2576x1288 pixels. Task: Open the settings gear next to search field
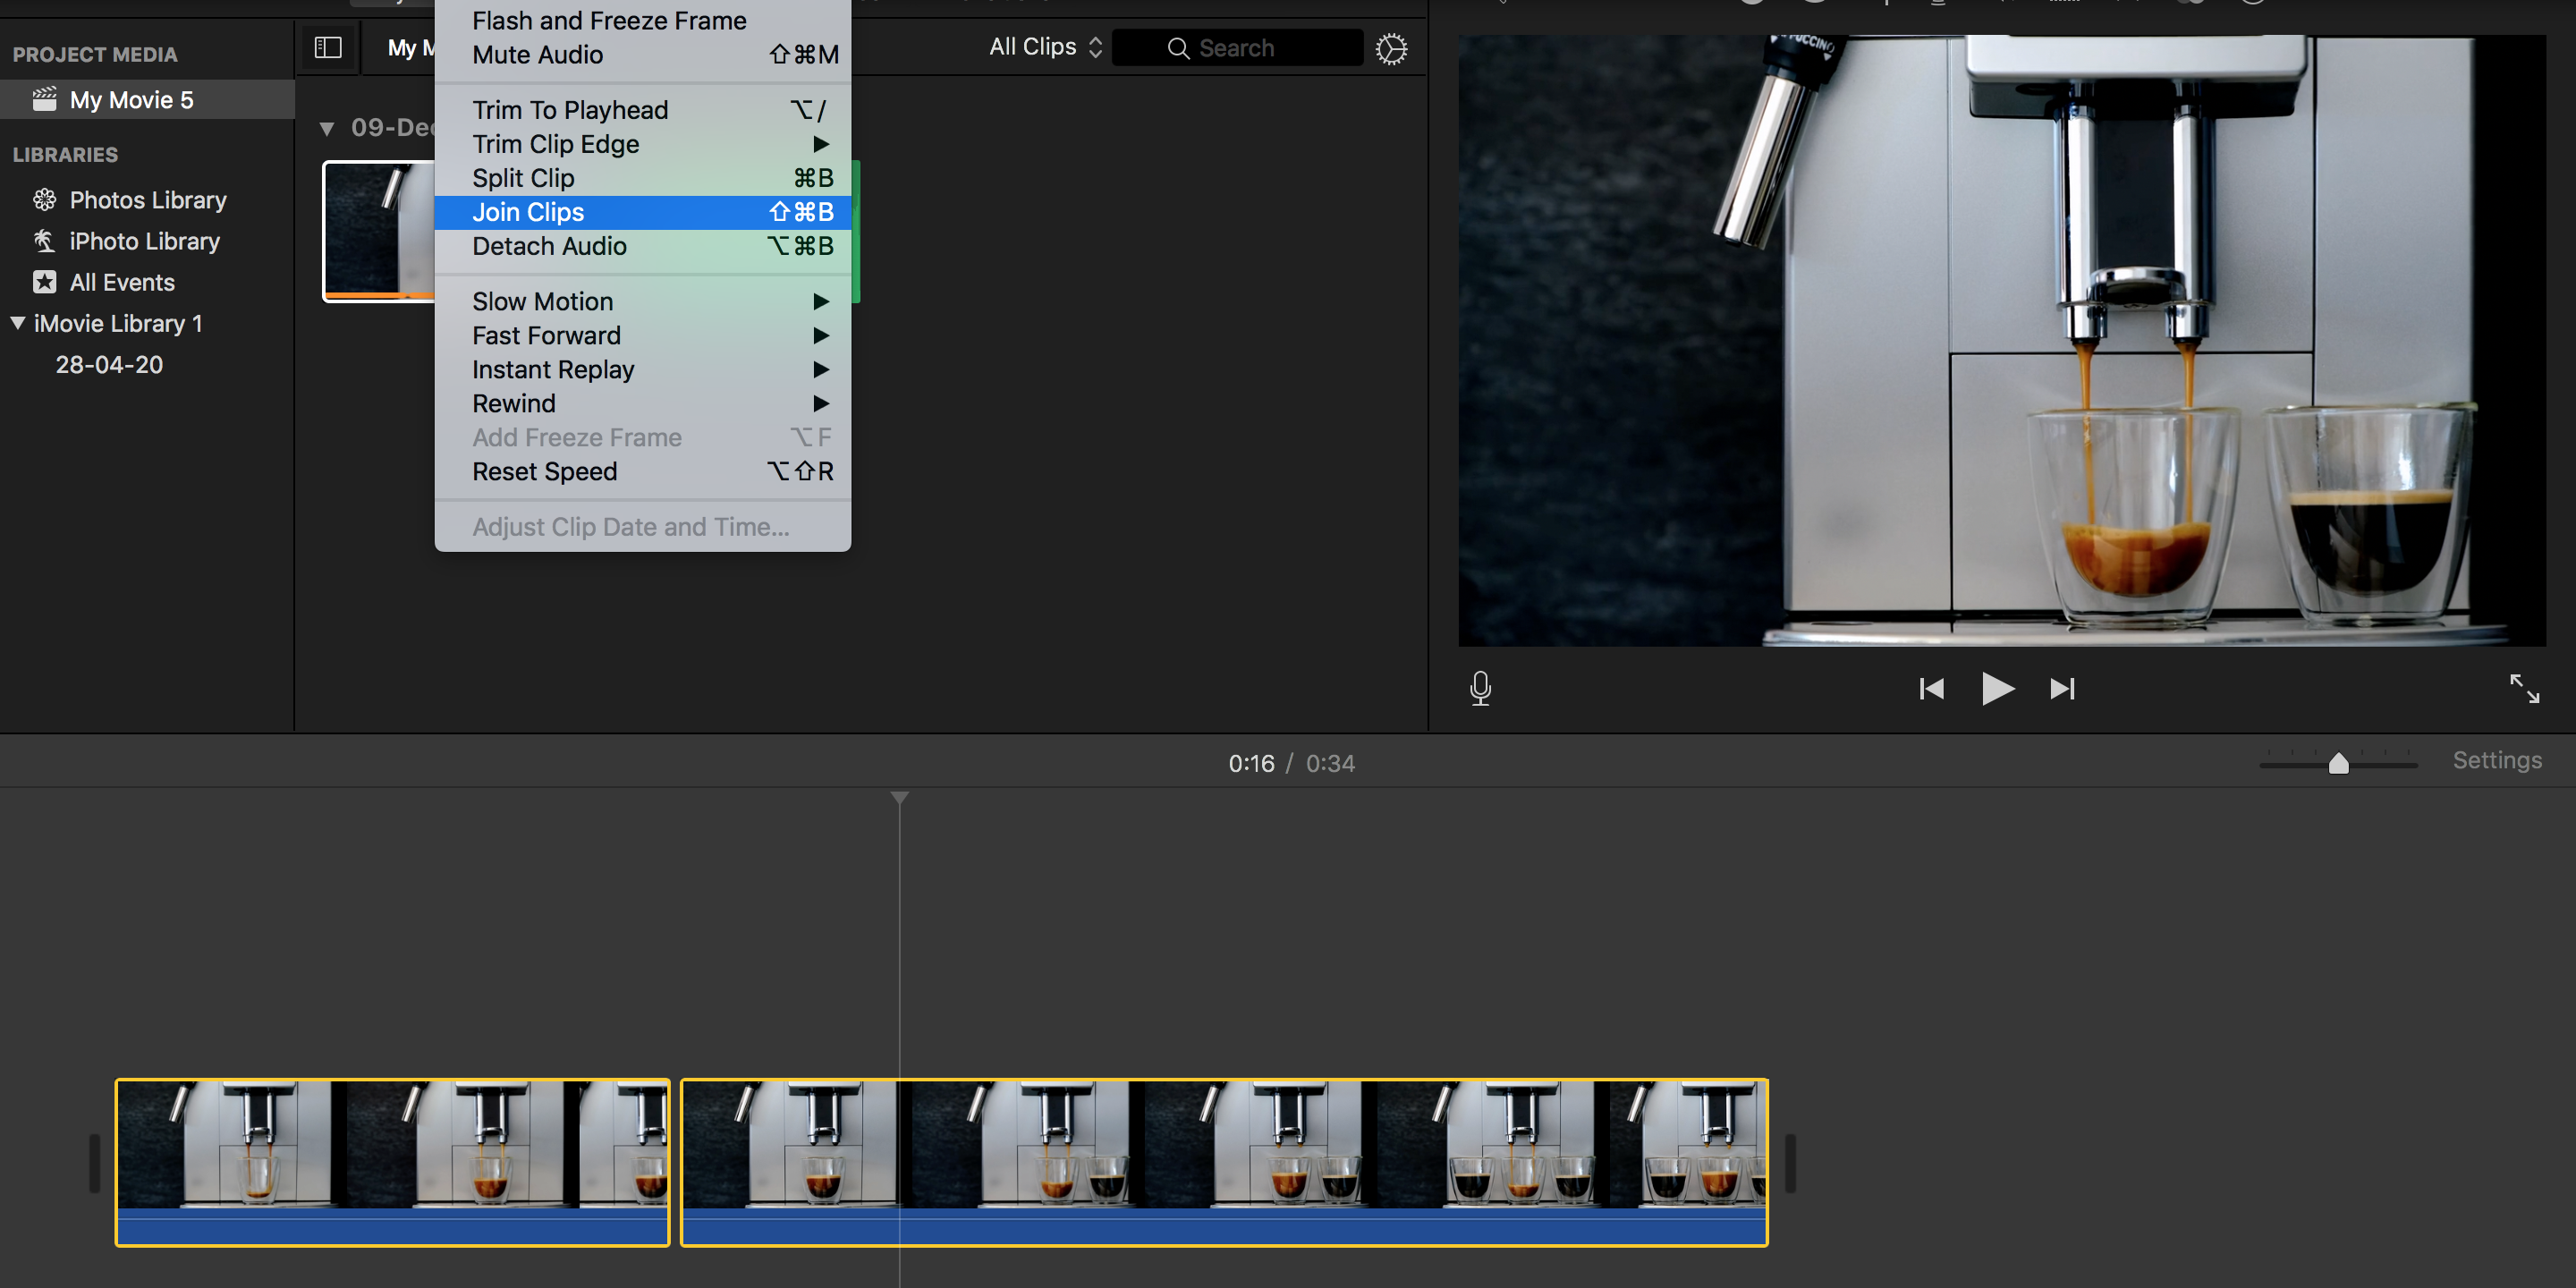[1390, 47]
